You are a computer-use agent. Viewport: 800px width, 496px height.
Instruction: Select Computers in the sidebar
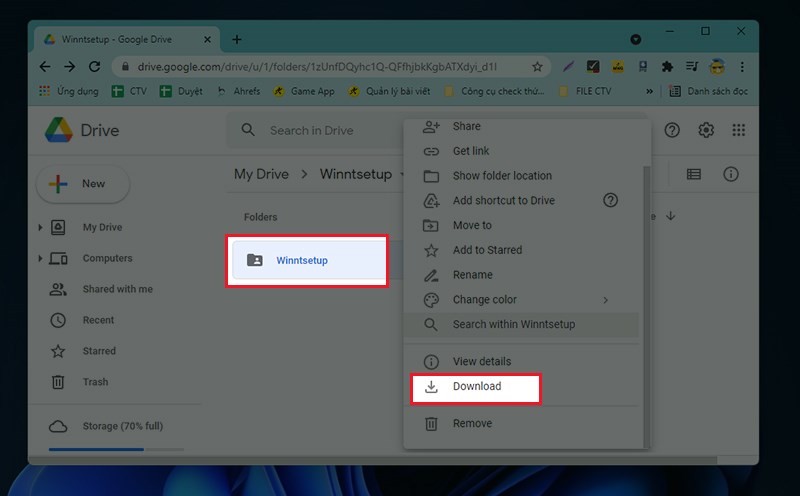[107, 258]
